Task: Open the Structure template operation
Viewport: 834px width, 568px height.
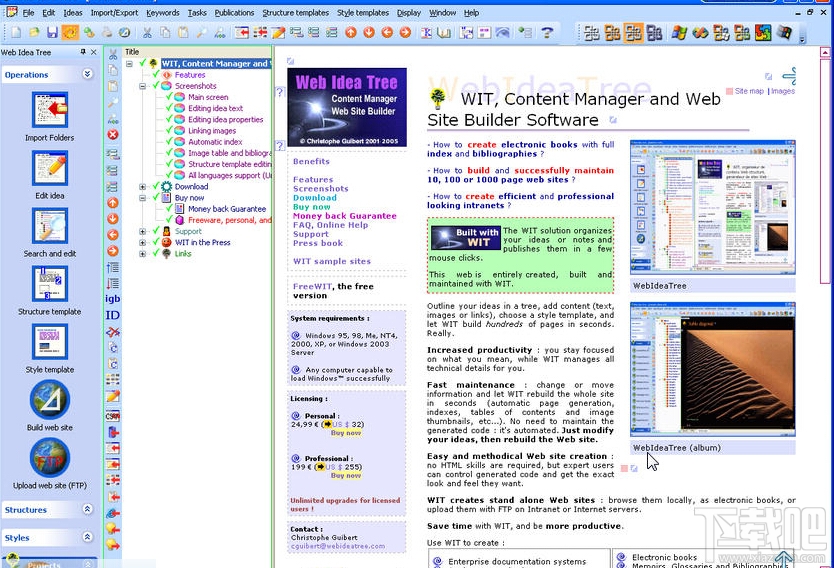Action: tap(49, 283)
